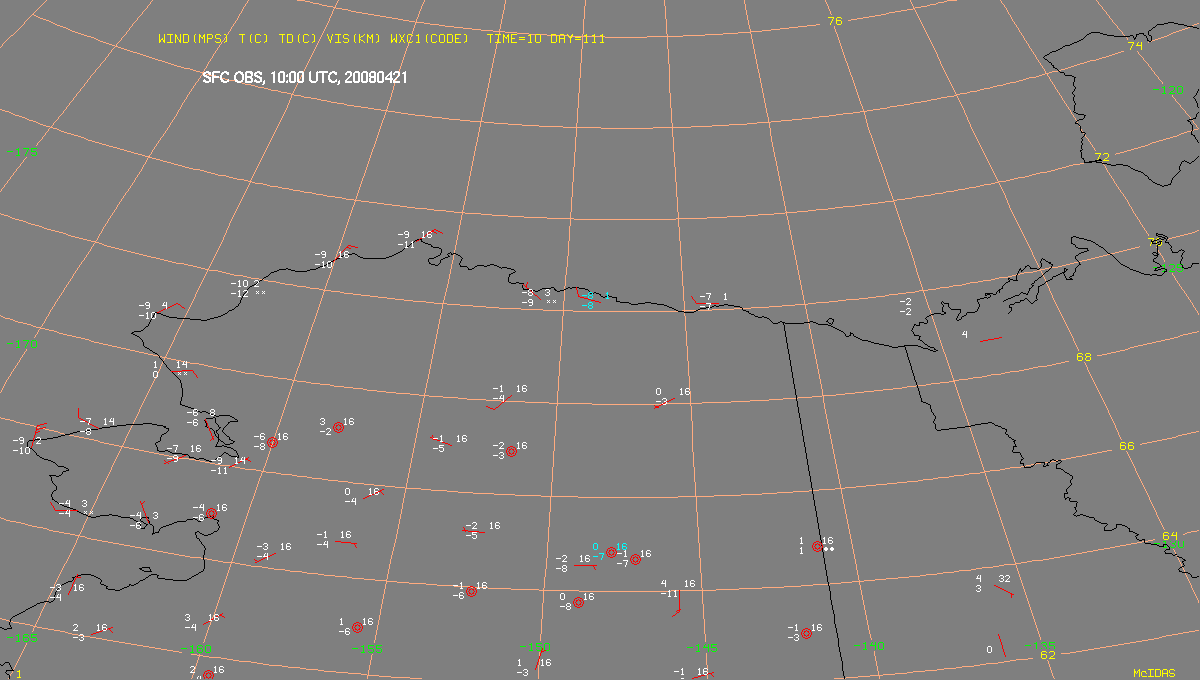This screenshot has width=1200, height=680.
Task: Click calm station circle reading 0/-8
Action: [578, 603]
